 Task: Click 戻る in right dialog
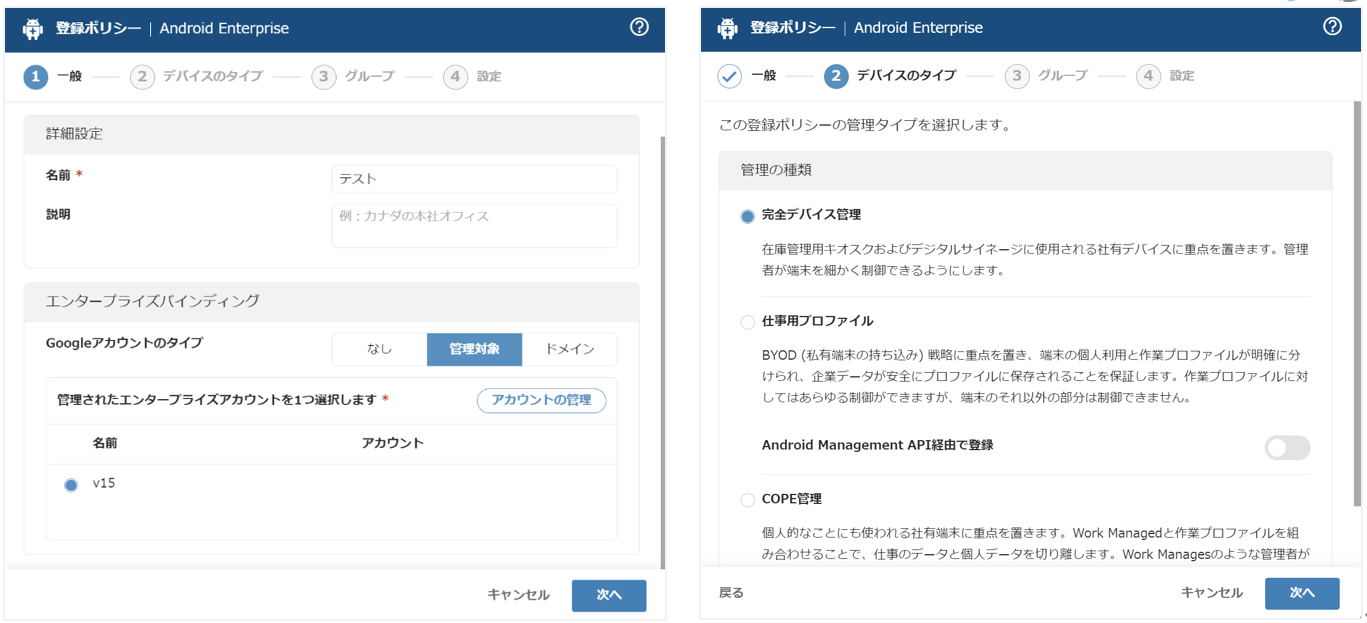[732, 593]
